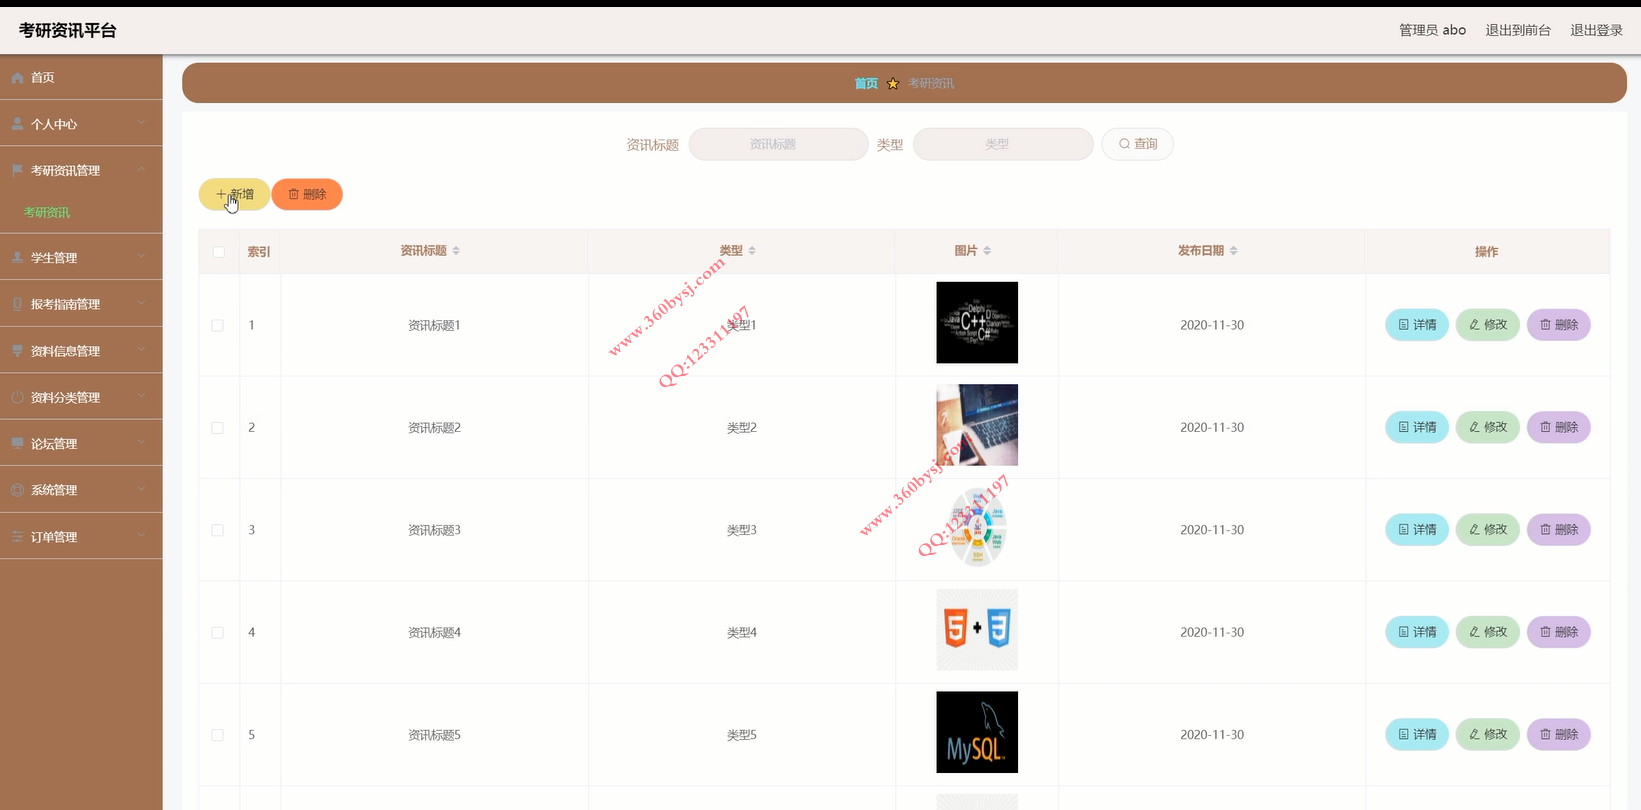Open the HTML5 CSS3 thumbnail in row 4

click(977, 630)
